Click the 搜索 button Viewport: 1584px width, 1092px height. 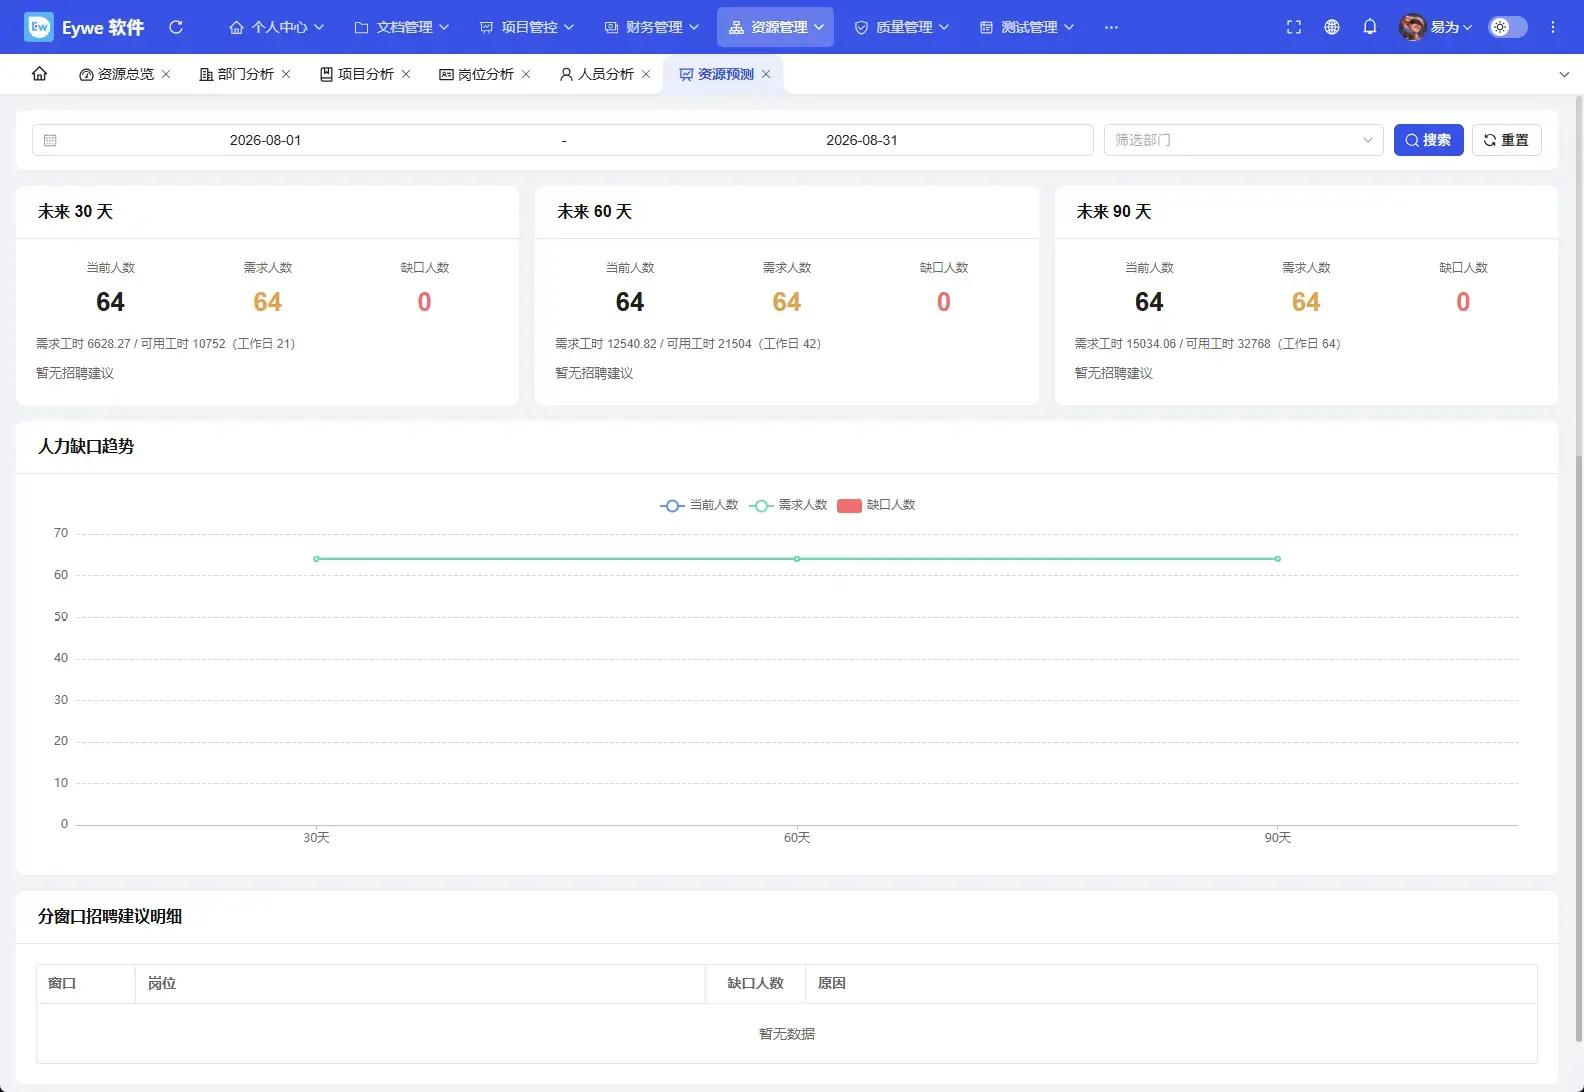[x=1428, y=140]
